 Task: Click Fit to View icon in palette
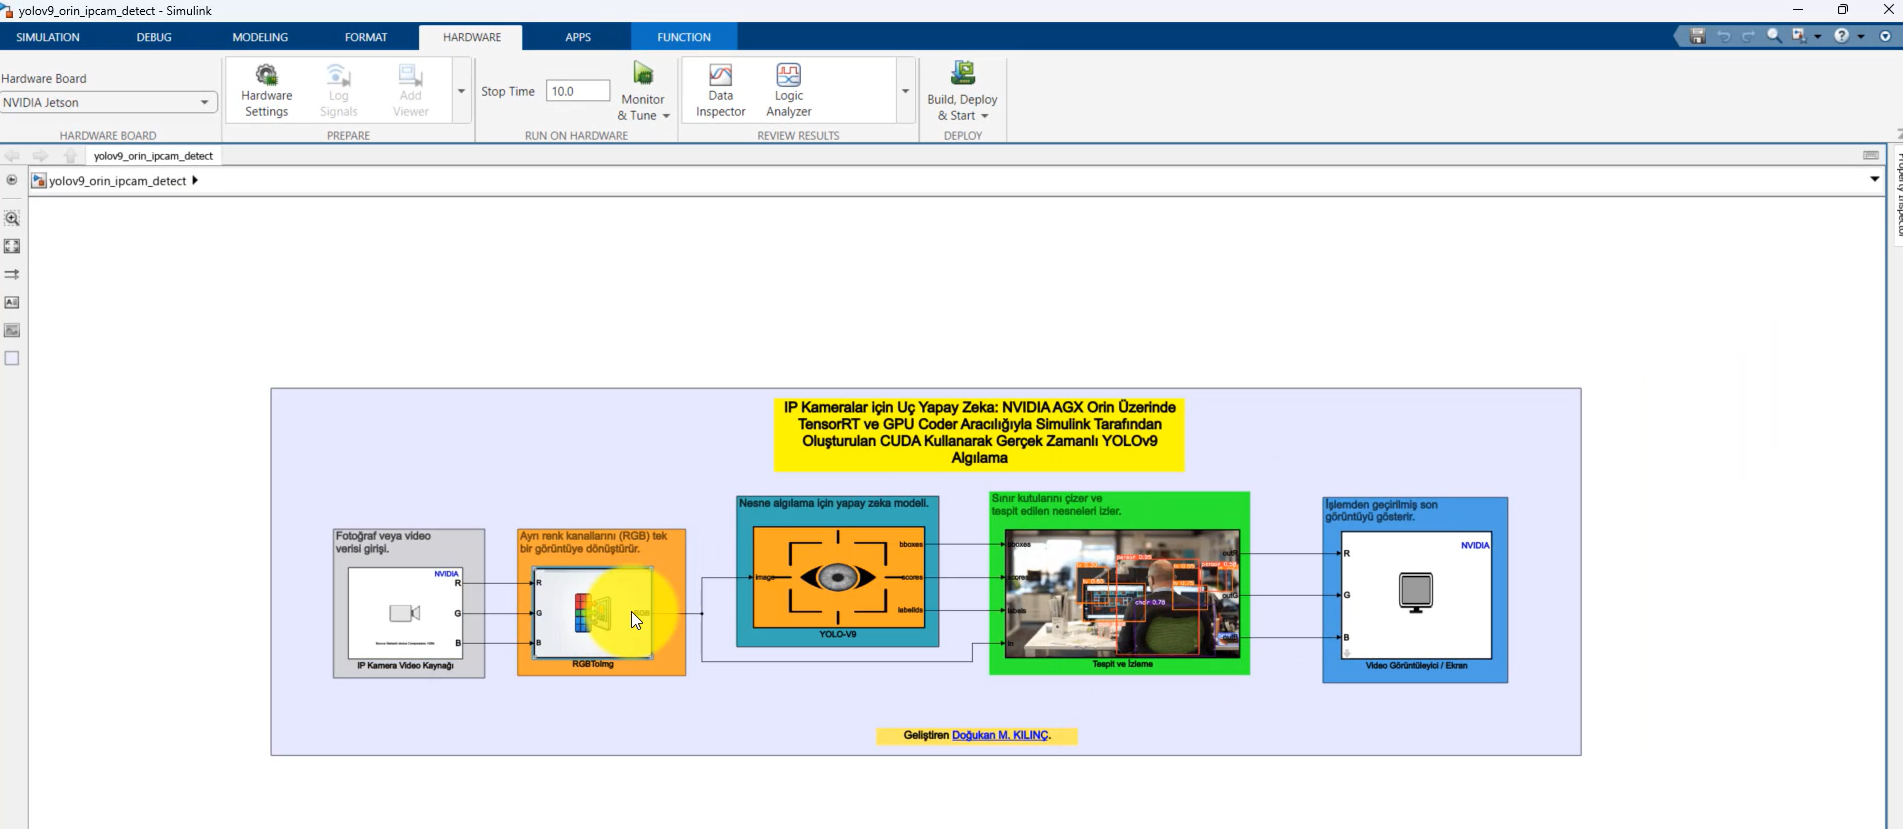[x=12, y=246]
